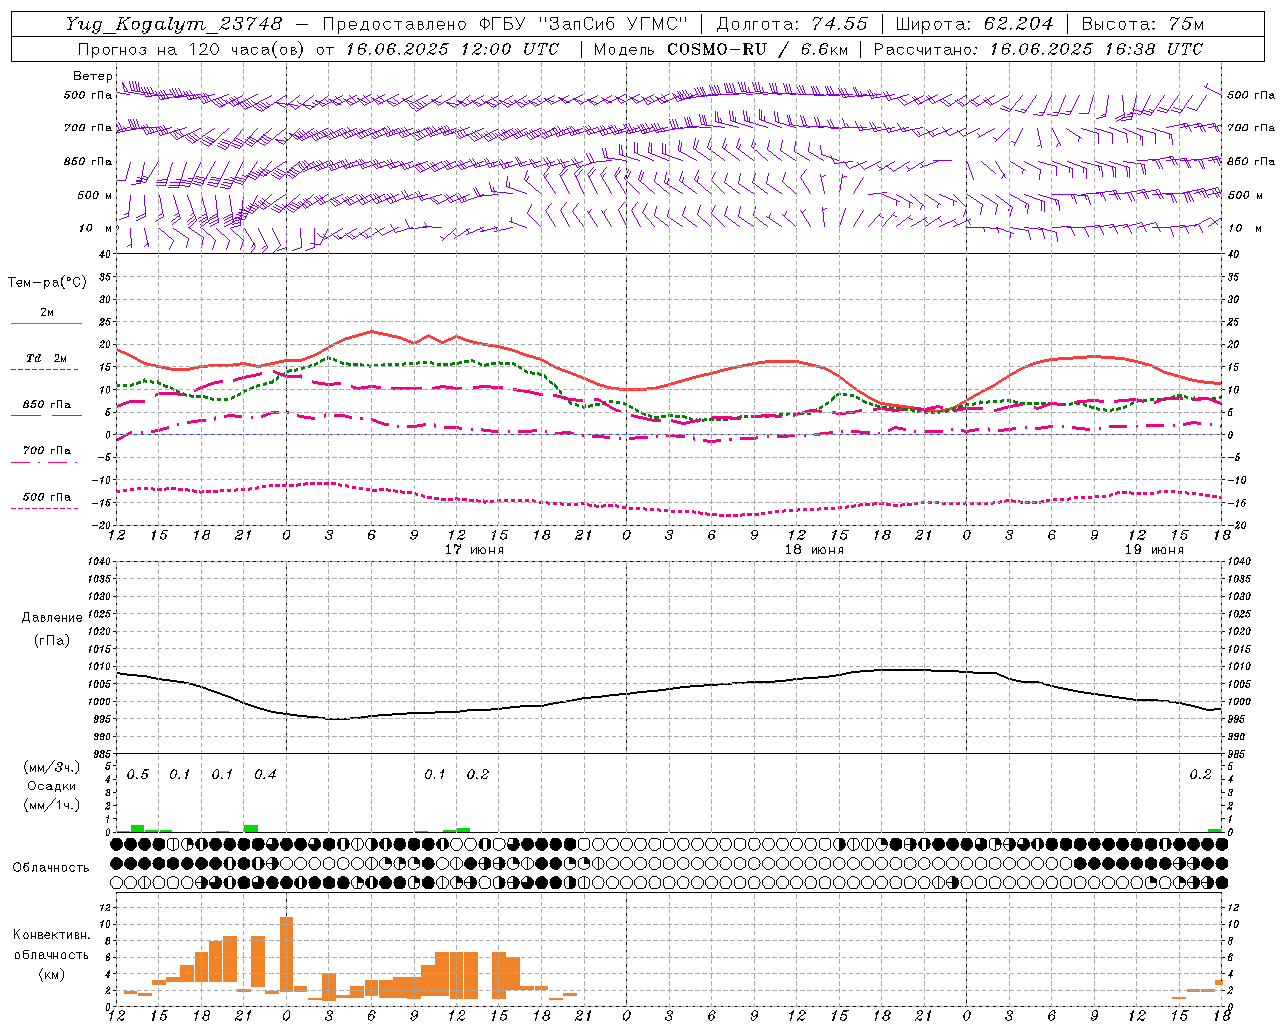Click the Облачность cloud cover label
Viewport: 1280px width, 1024px height.
point(51,868)
